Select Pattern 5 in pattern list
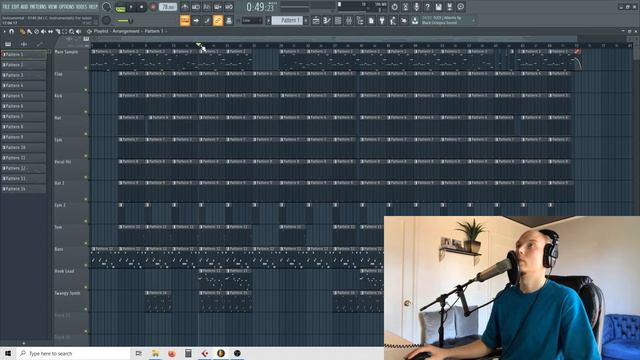The width and height of the screenshot is (640, 360). coord(24,96)
